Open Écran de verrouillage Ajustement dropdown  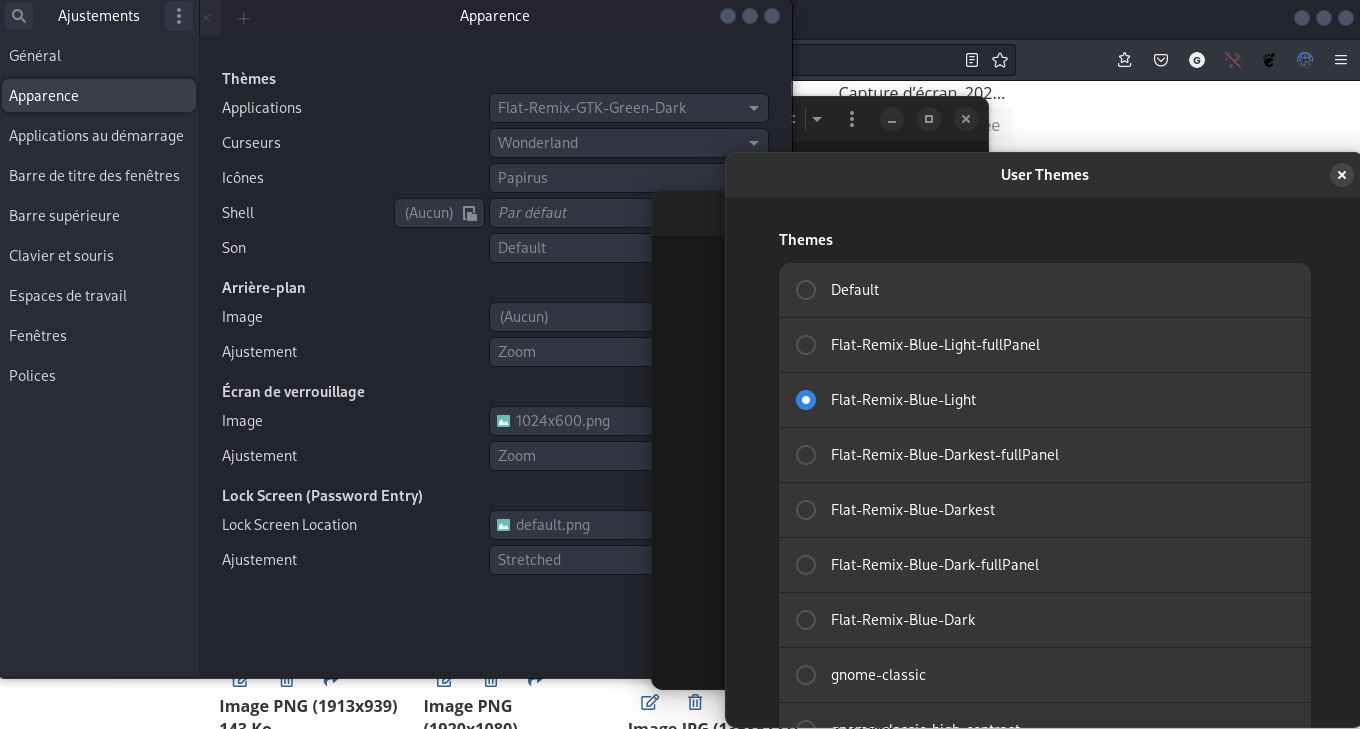tap(571, 456)
